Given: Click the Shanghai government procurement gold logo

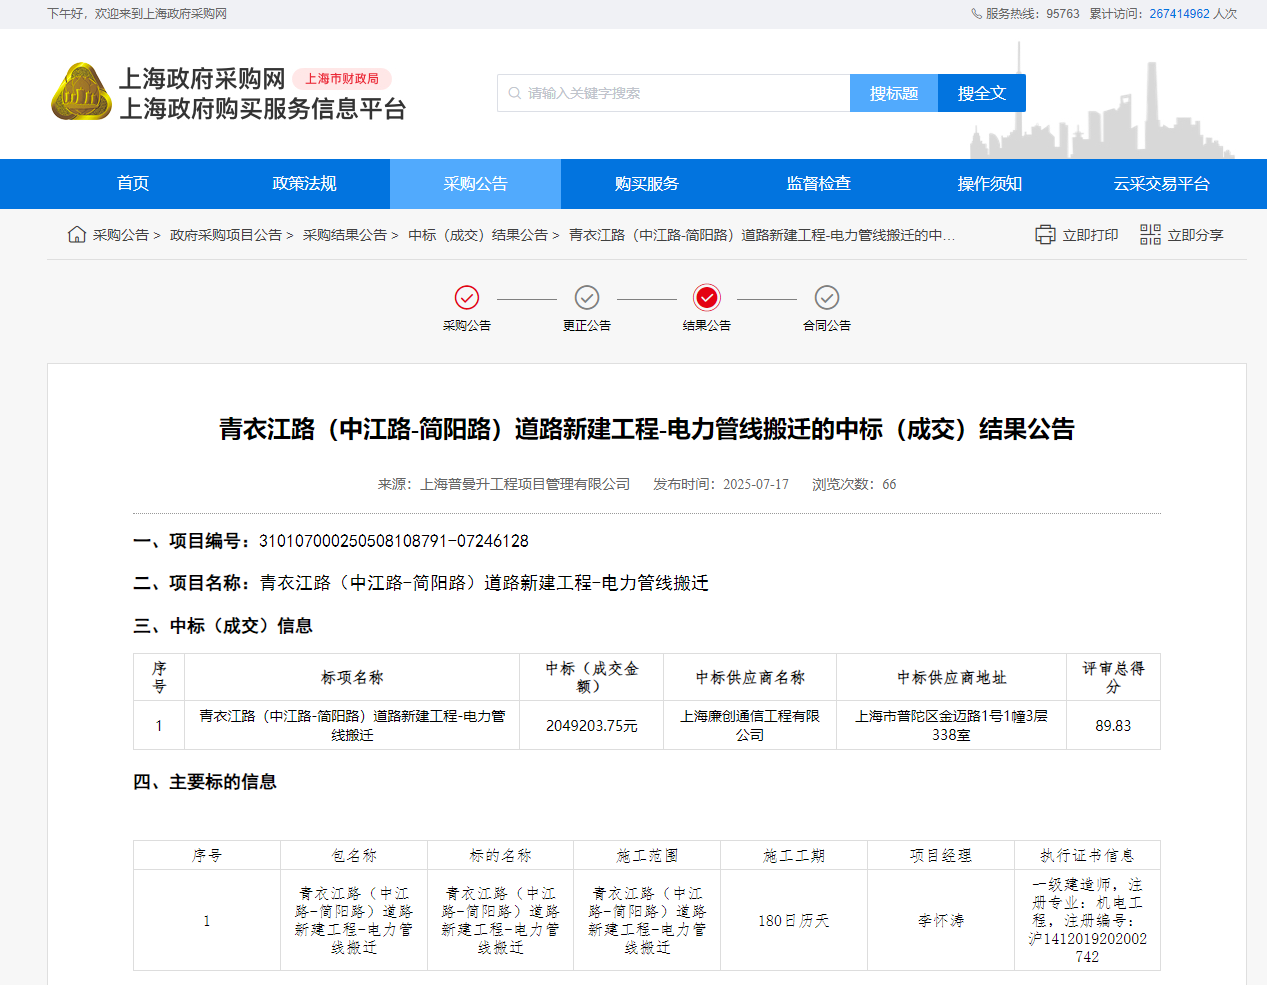Looking at the screenshot, I should click(81, 92).
